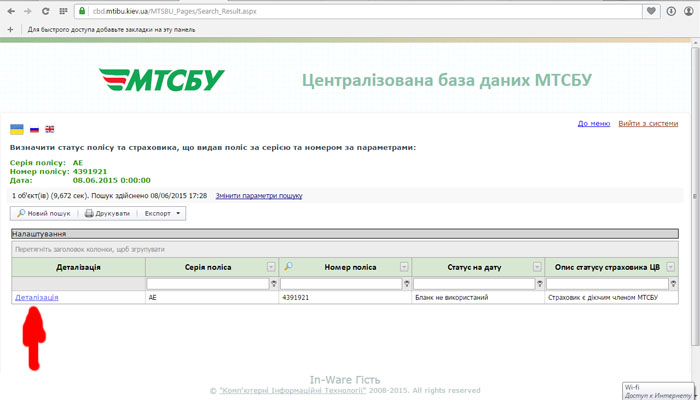Screen dimensions: 700x400
Task: Click Деталізація column header
Action: tap(79, 267)
